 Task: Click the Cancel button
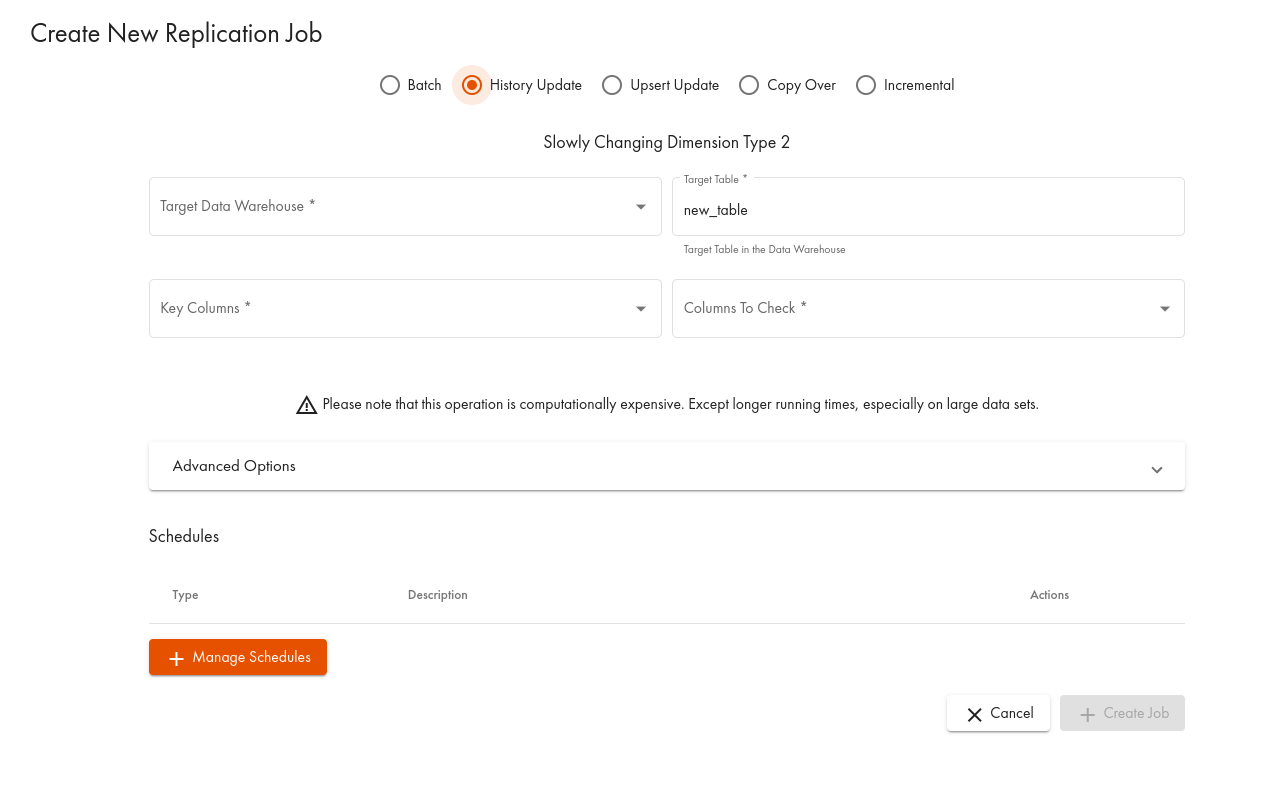[x=998, y=713]
